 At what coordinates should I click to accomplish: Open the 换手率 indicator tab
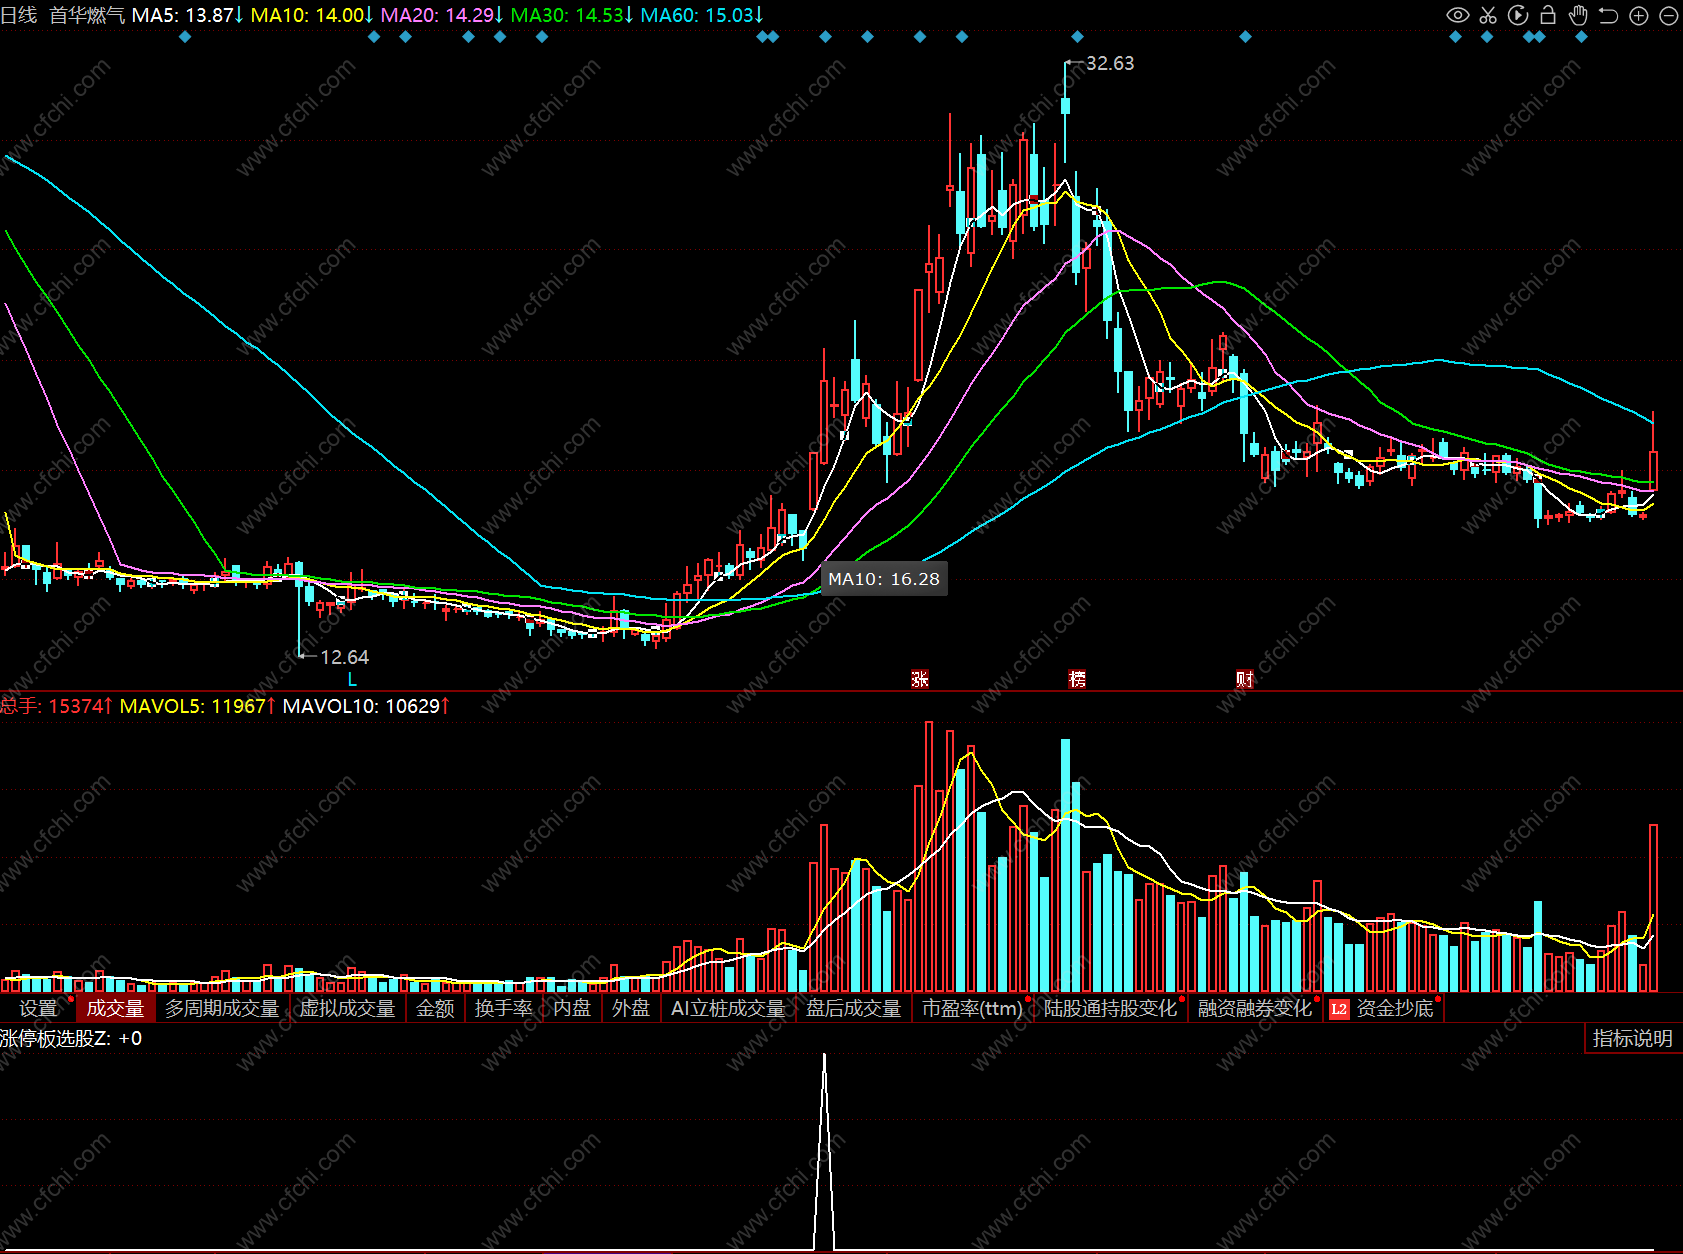[503, 1008]
